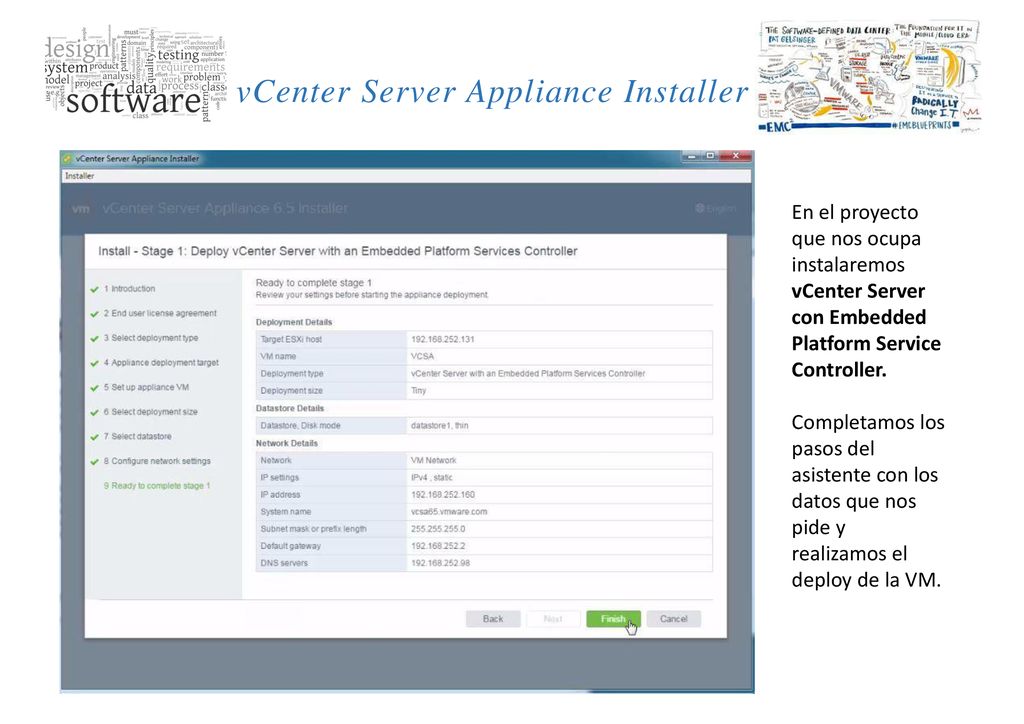Click the vCenter installer title bar icon

pos(67,159)
